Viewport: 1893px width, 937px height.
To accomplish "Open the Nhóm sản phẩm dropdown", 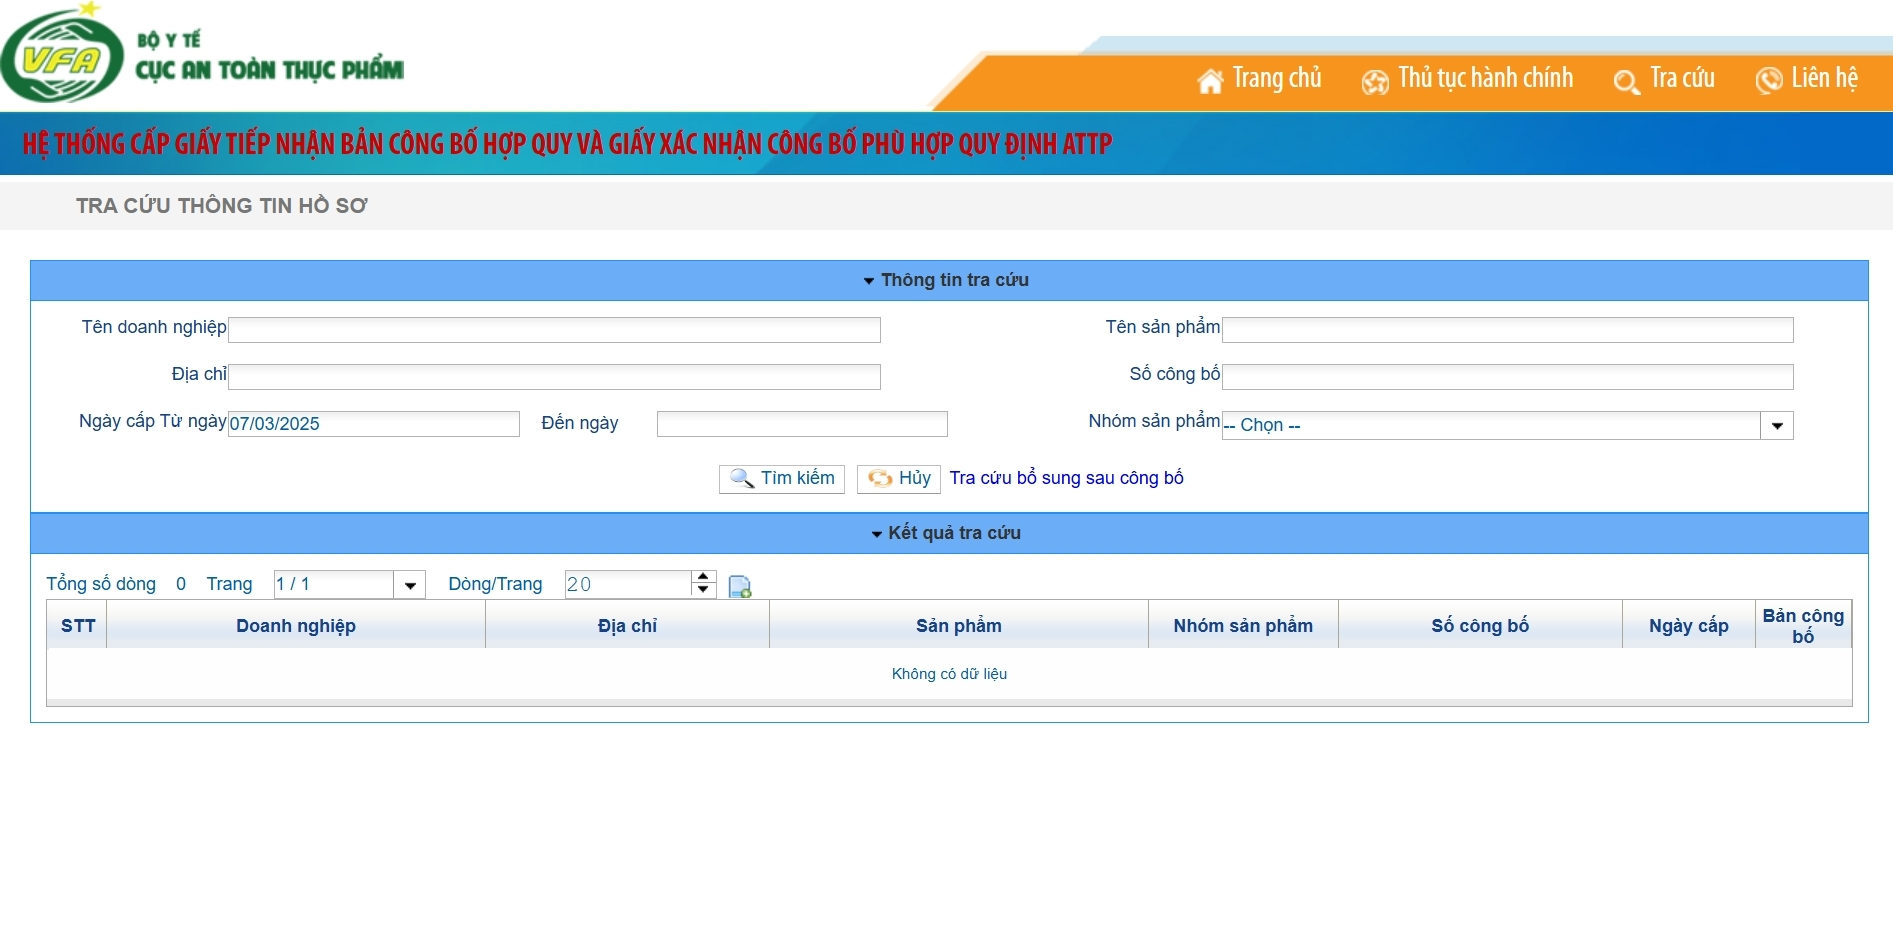I will (1777, 426).
